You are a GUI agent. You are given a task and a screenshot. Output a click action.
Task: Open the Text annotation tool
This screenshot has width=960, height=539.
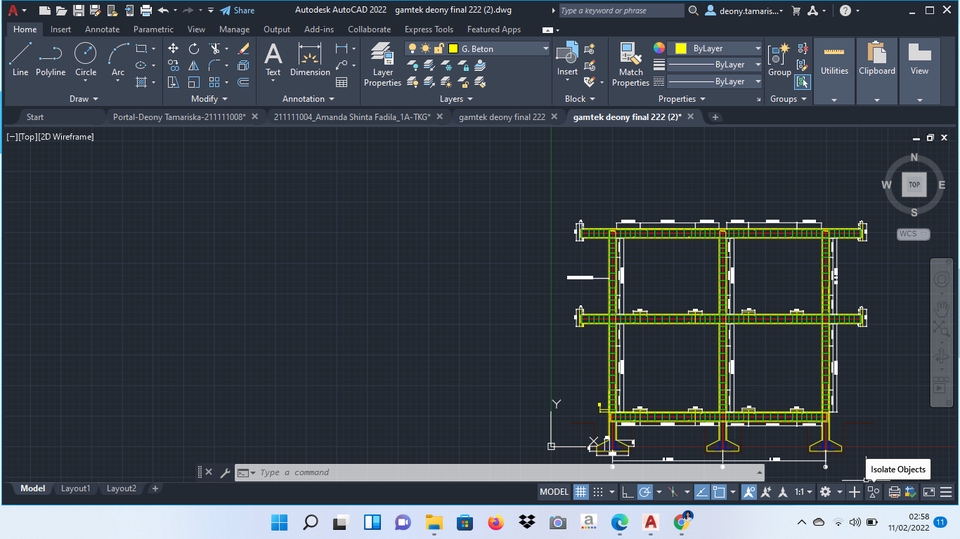point(273,59)
